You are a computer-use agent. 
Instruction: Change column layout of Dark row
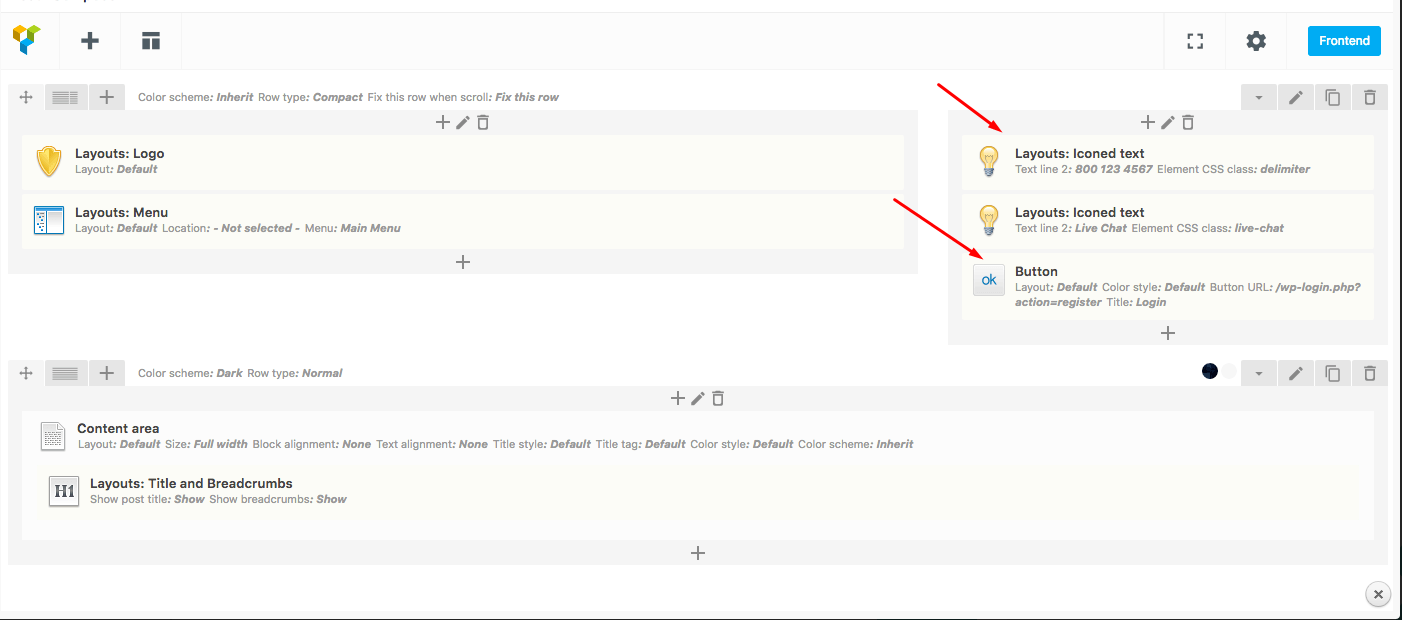click(65, 373)
